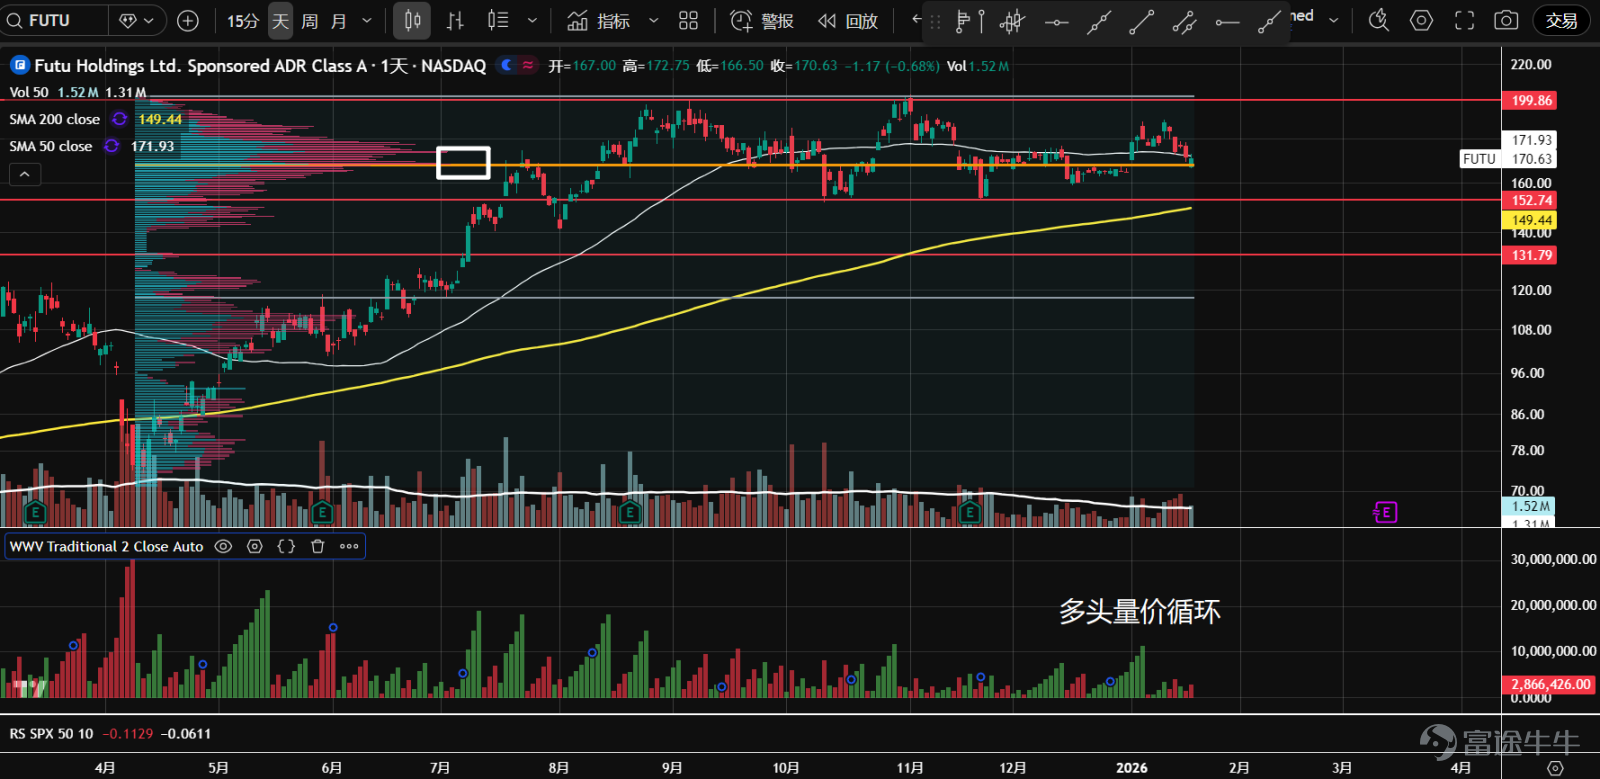Click the Vol 50 legend label

(x=29, y=92)
